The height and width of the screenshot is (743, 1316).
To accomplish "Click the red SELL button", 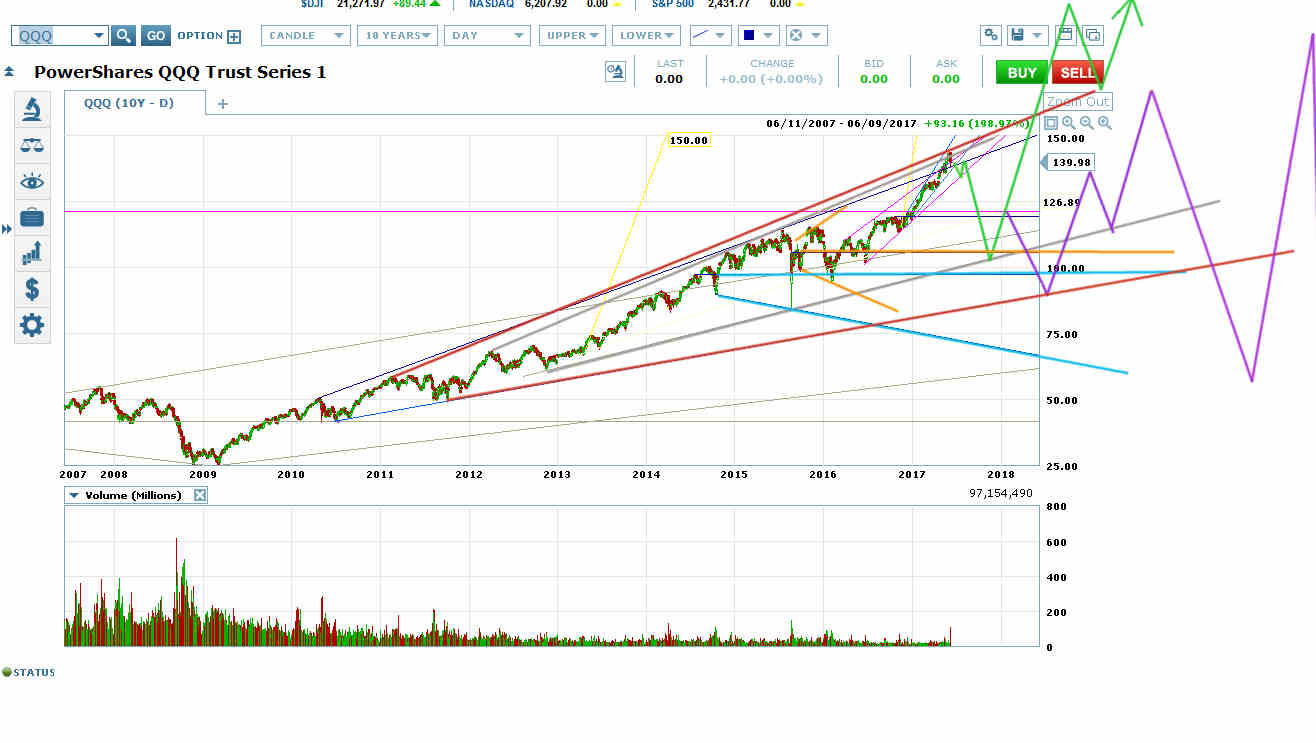I will (1078, 73).
